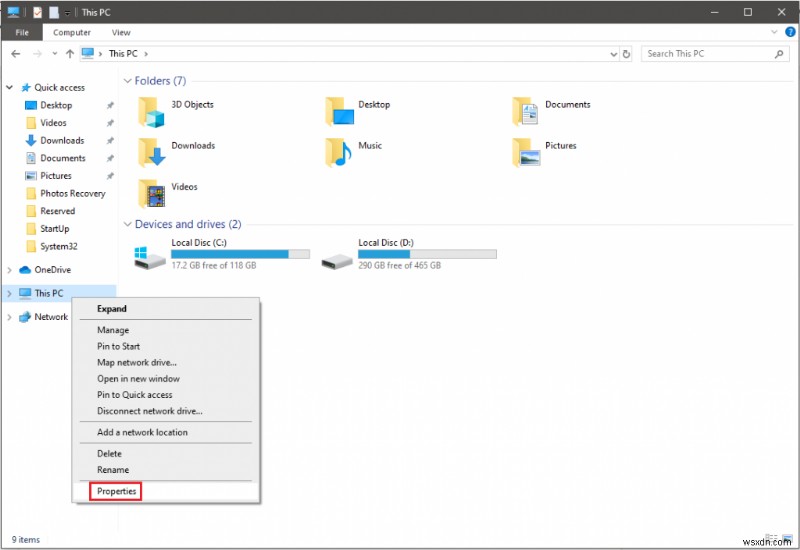
Task: Unpin Downloads using its pin icon
Action: coord(110,141)
